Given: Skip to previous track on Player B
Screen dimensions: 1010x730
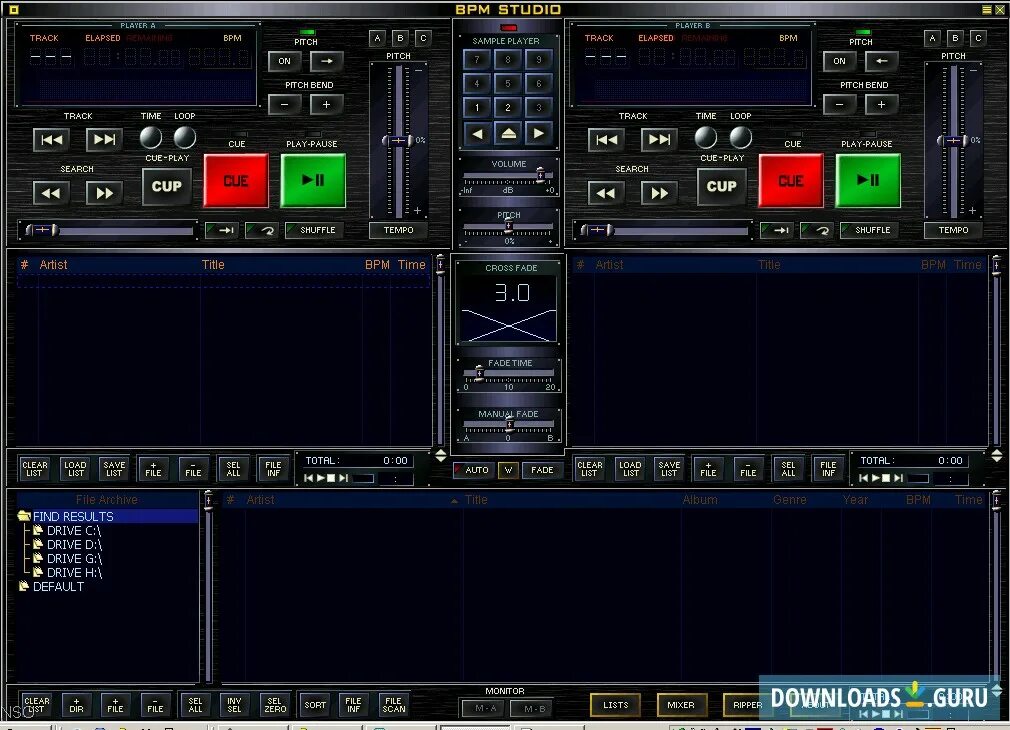Looking at the screenshot, I should pyautogui.click(x=606, y=140).
